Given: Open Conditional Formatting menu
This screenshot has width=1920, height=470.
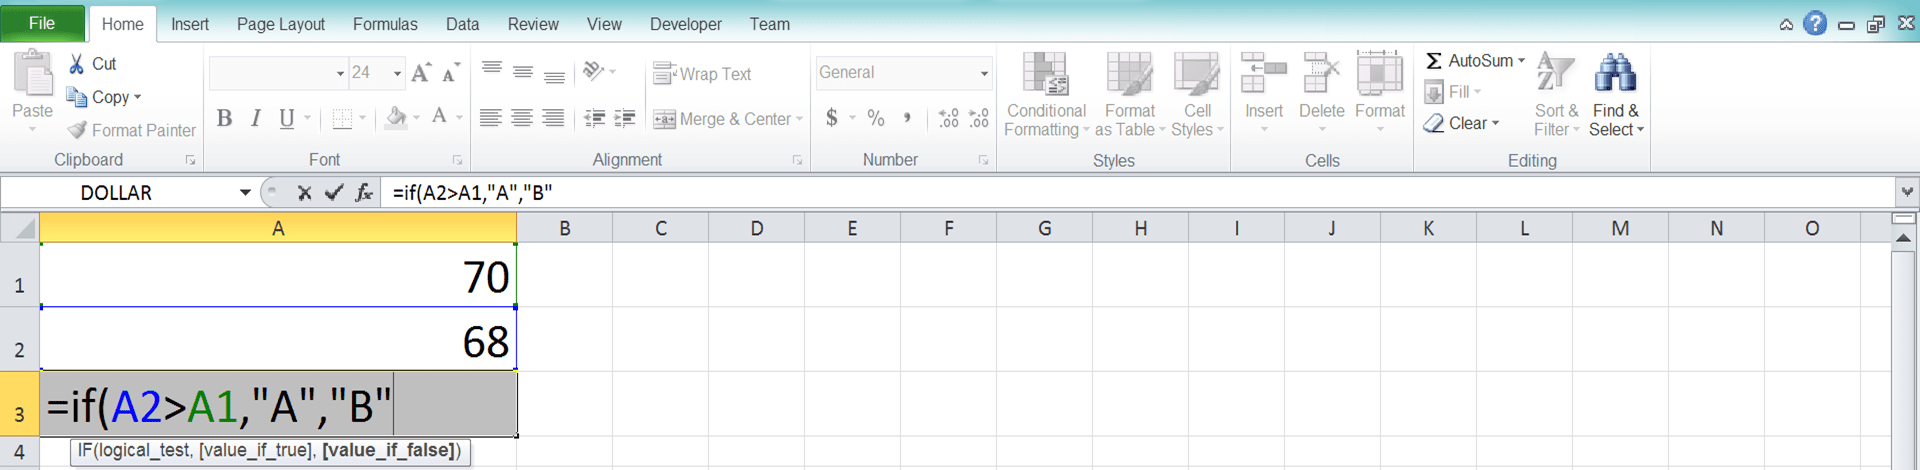Looking at the screenshot, I should [1046, 94].
